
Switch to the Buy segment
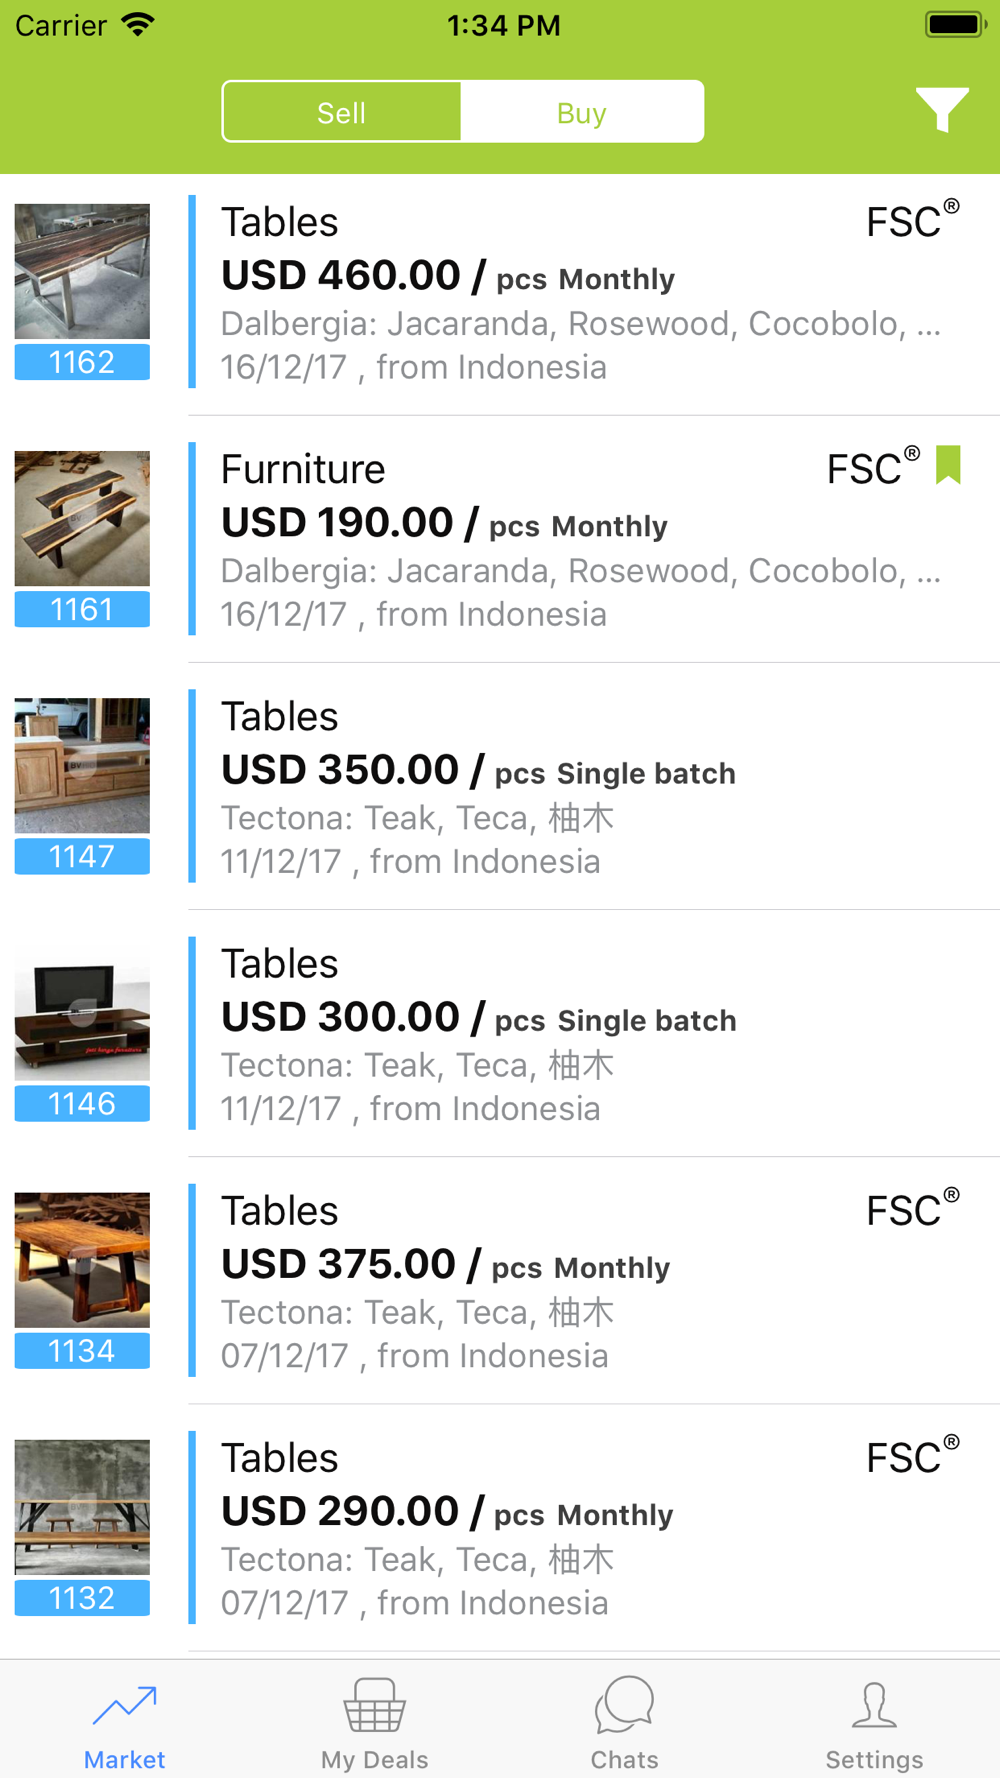(581, 112)
